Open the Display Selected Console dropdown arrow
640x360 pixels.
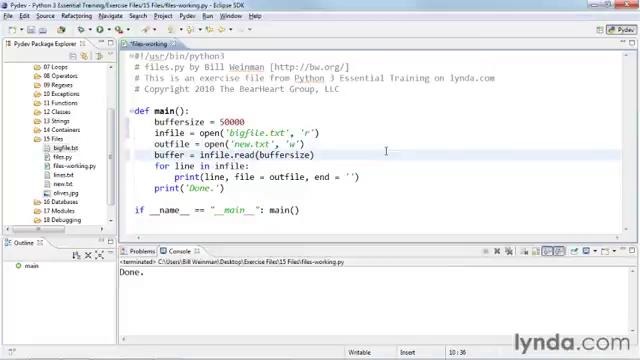coord(595,251)
